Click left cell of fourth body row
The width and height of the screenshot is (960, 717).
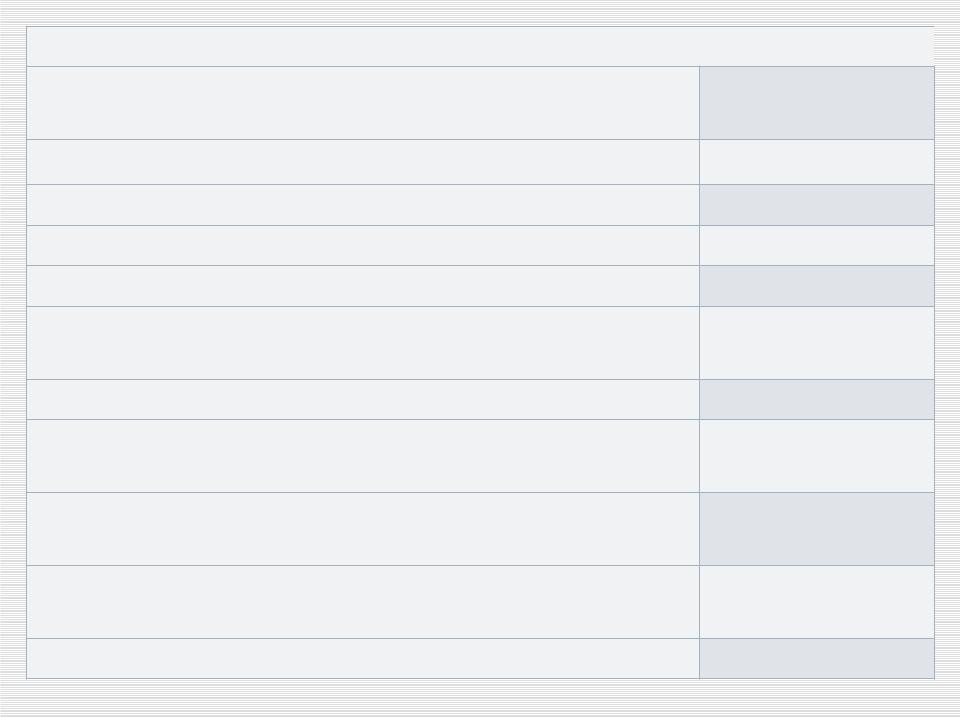(x=363, y=246)
